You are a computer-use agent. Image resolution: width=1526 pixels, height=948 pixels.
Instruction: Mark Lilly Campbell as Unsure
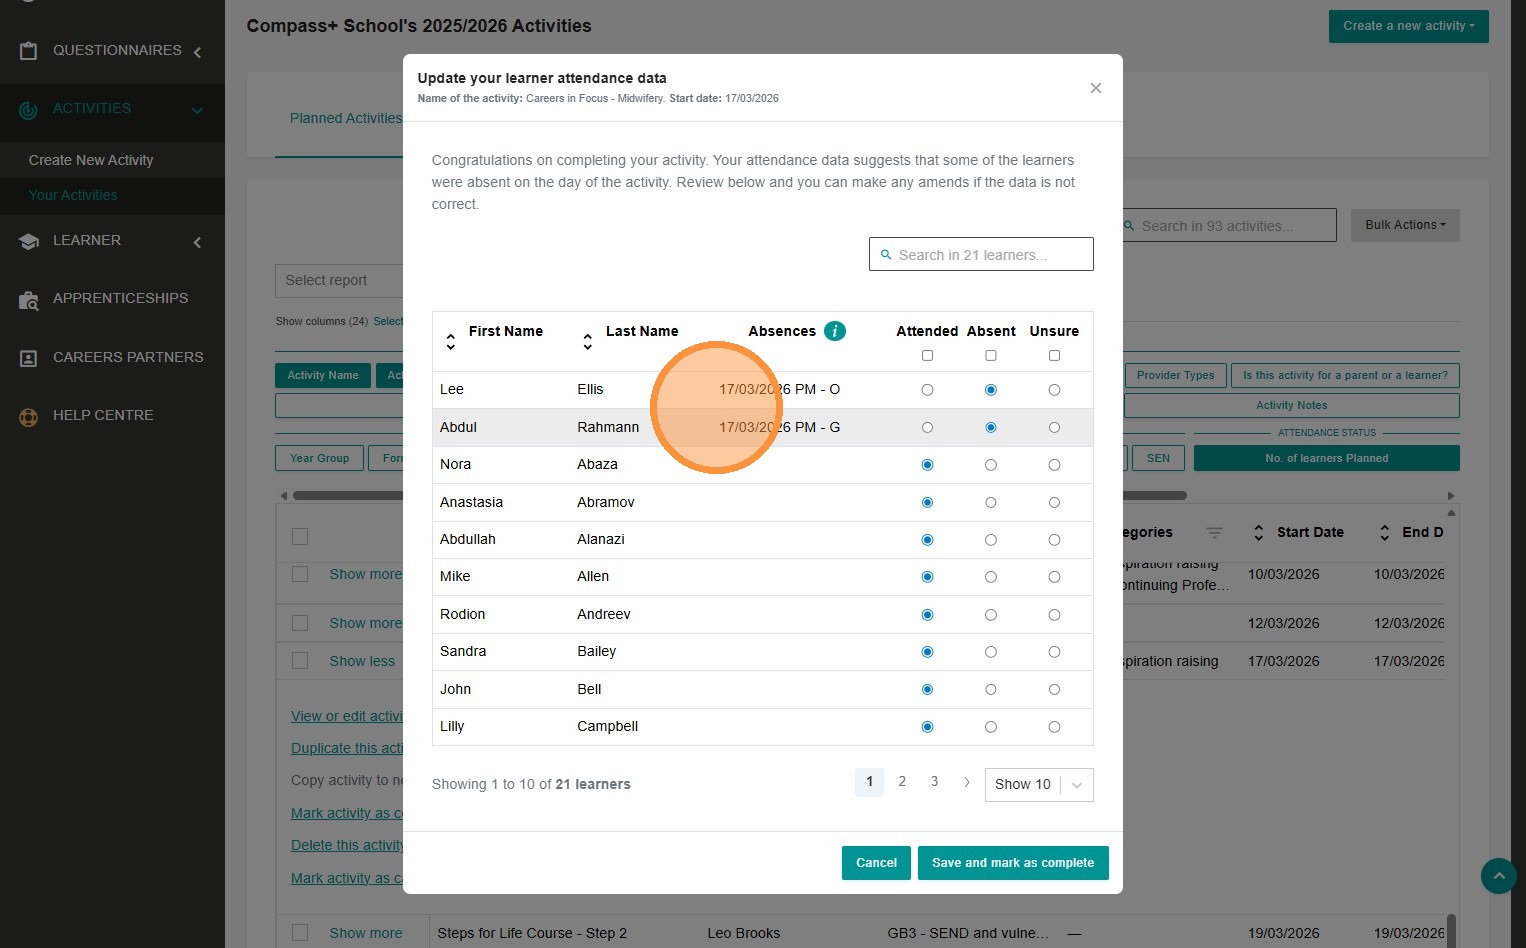coord(1054,727)
